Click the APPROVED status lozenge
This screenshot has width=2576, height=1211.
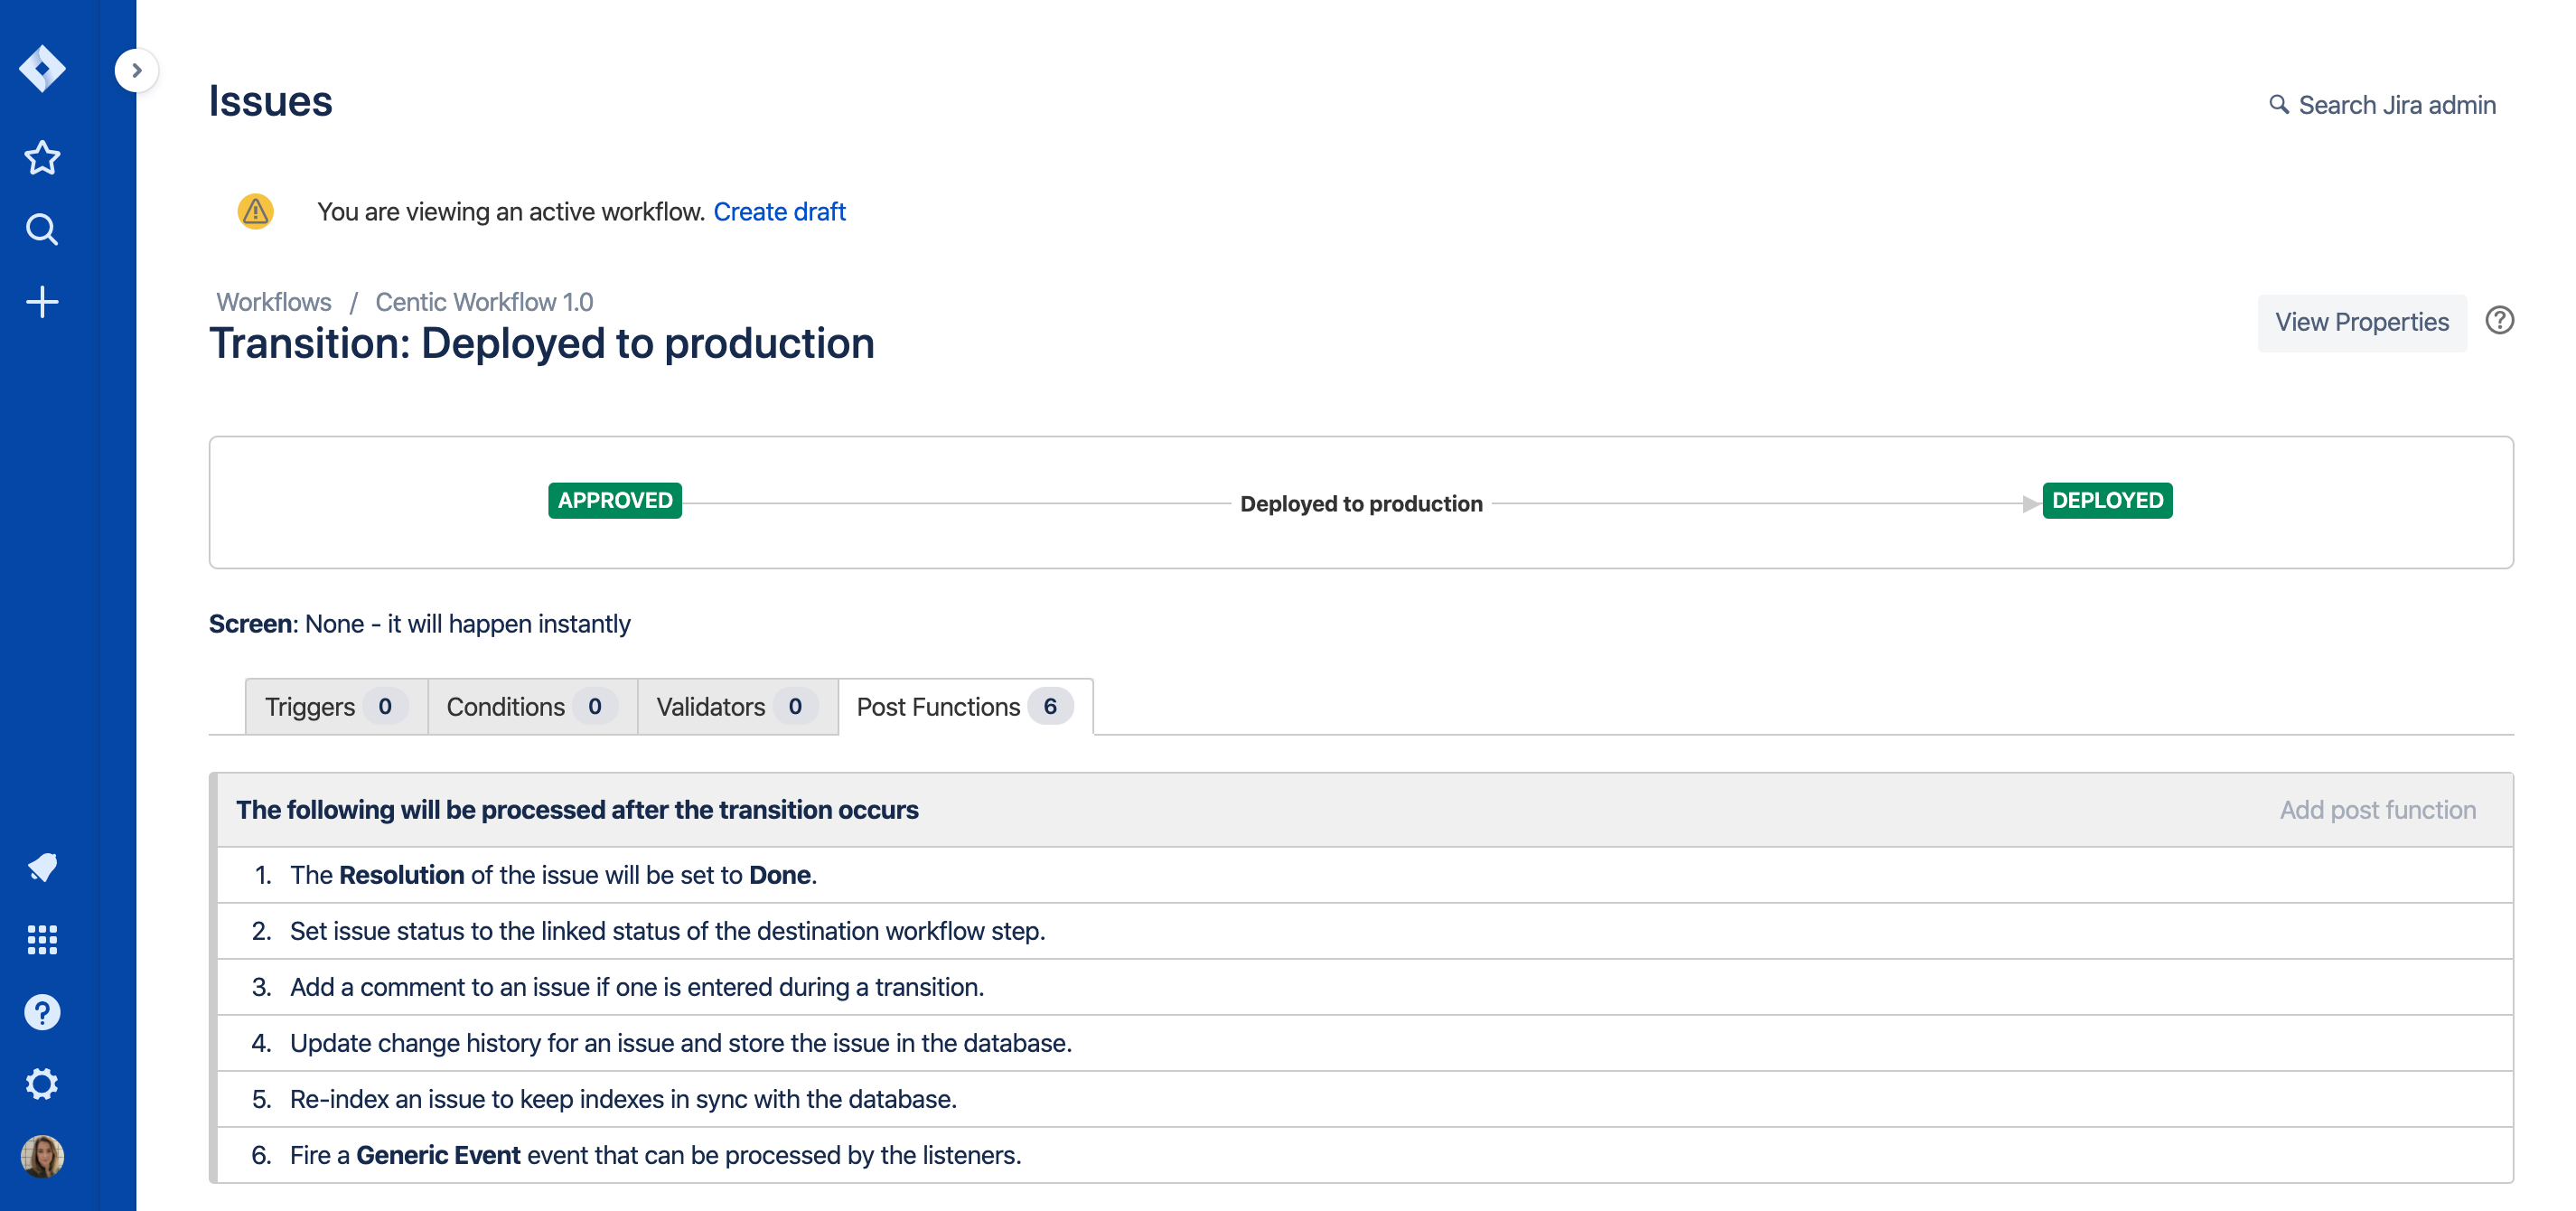point(615,500)
